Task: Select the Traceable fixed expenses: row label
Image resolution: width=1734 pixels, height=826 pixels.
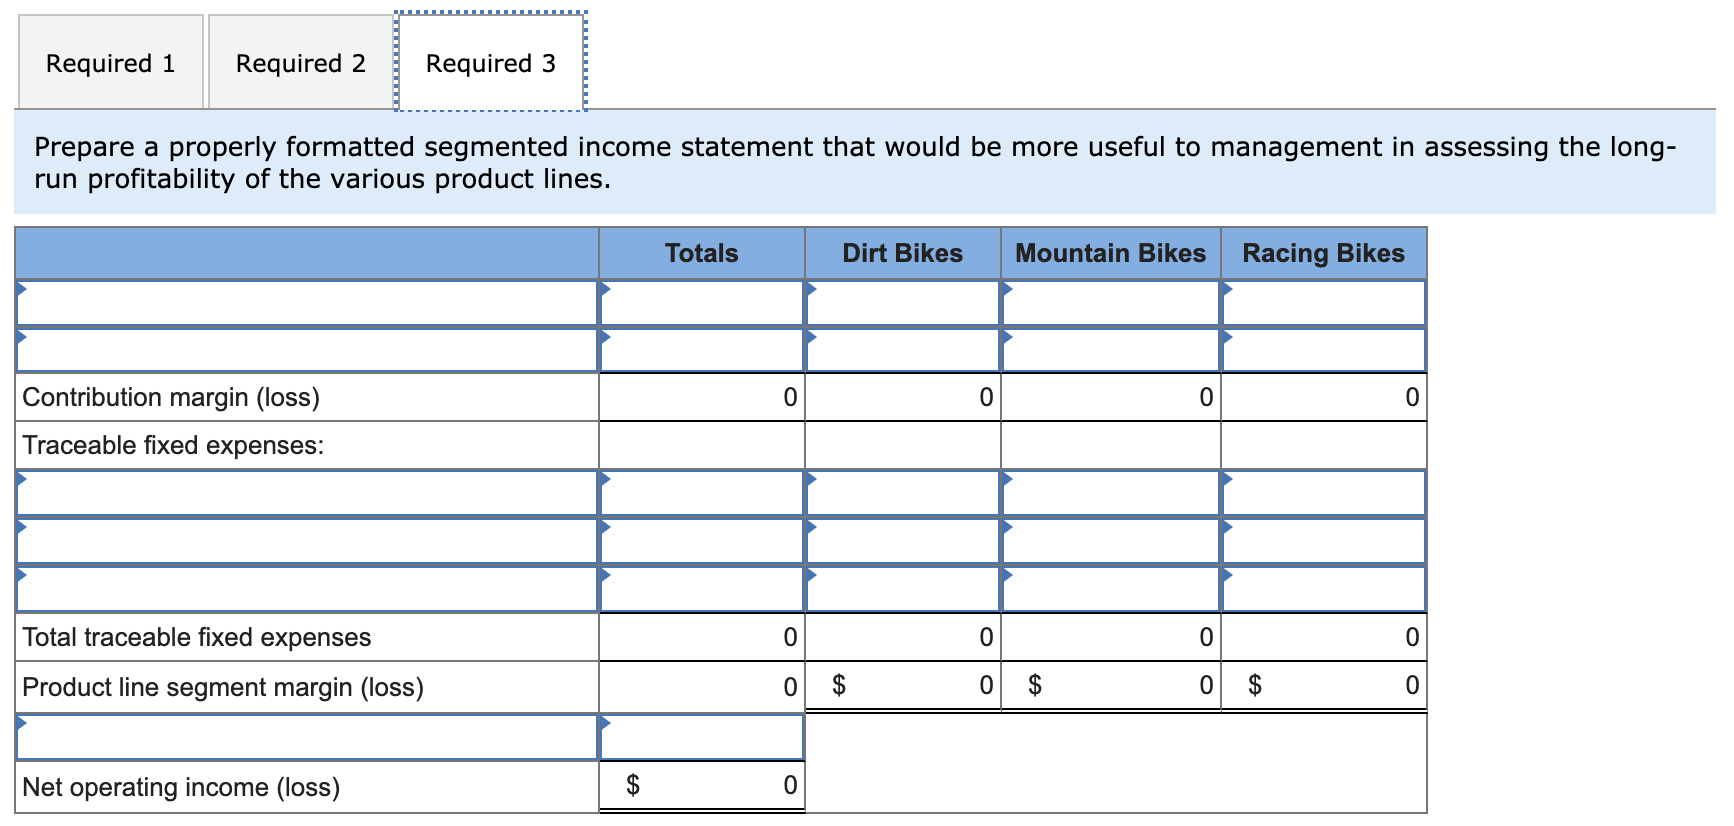Action: pyautogui.click(x=173, y=445)
